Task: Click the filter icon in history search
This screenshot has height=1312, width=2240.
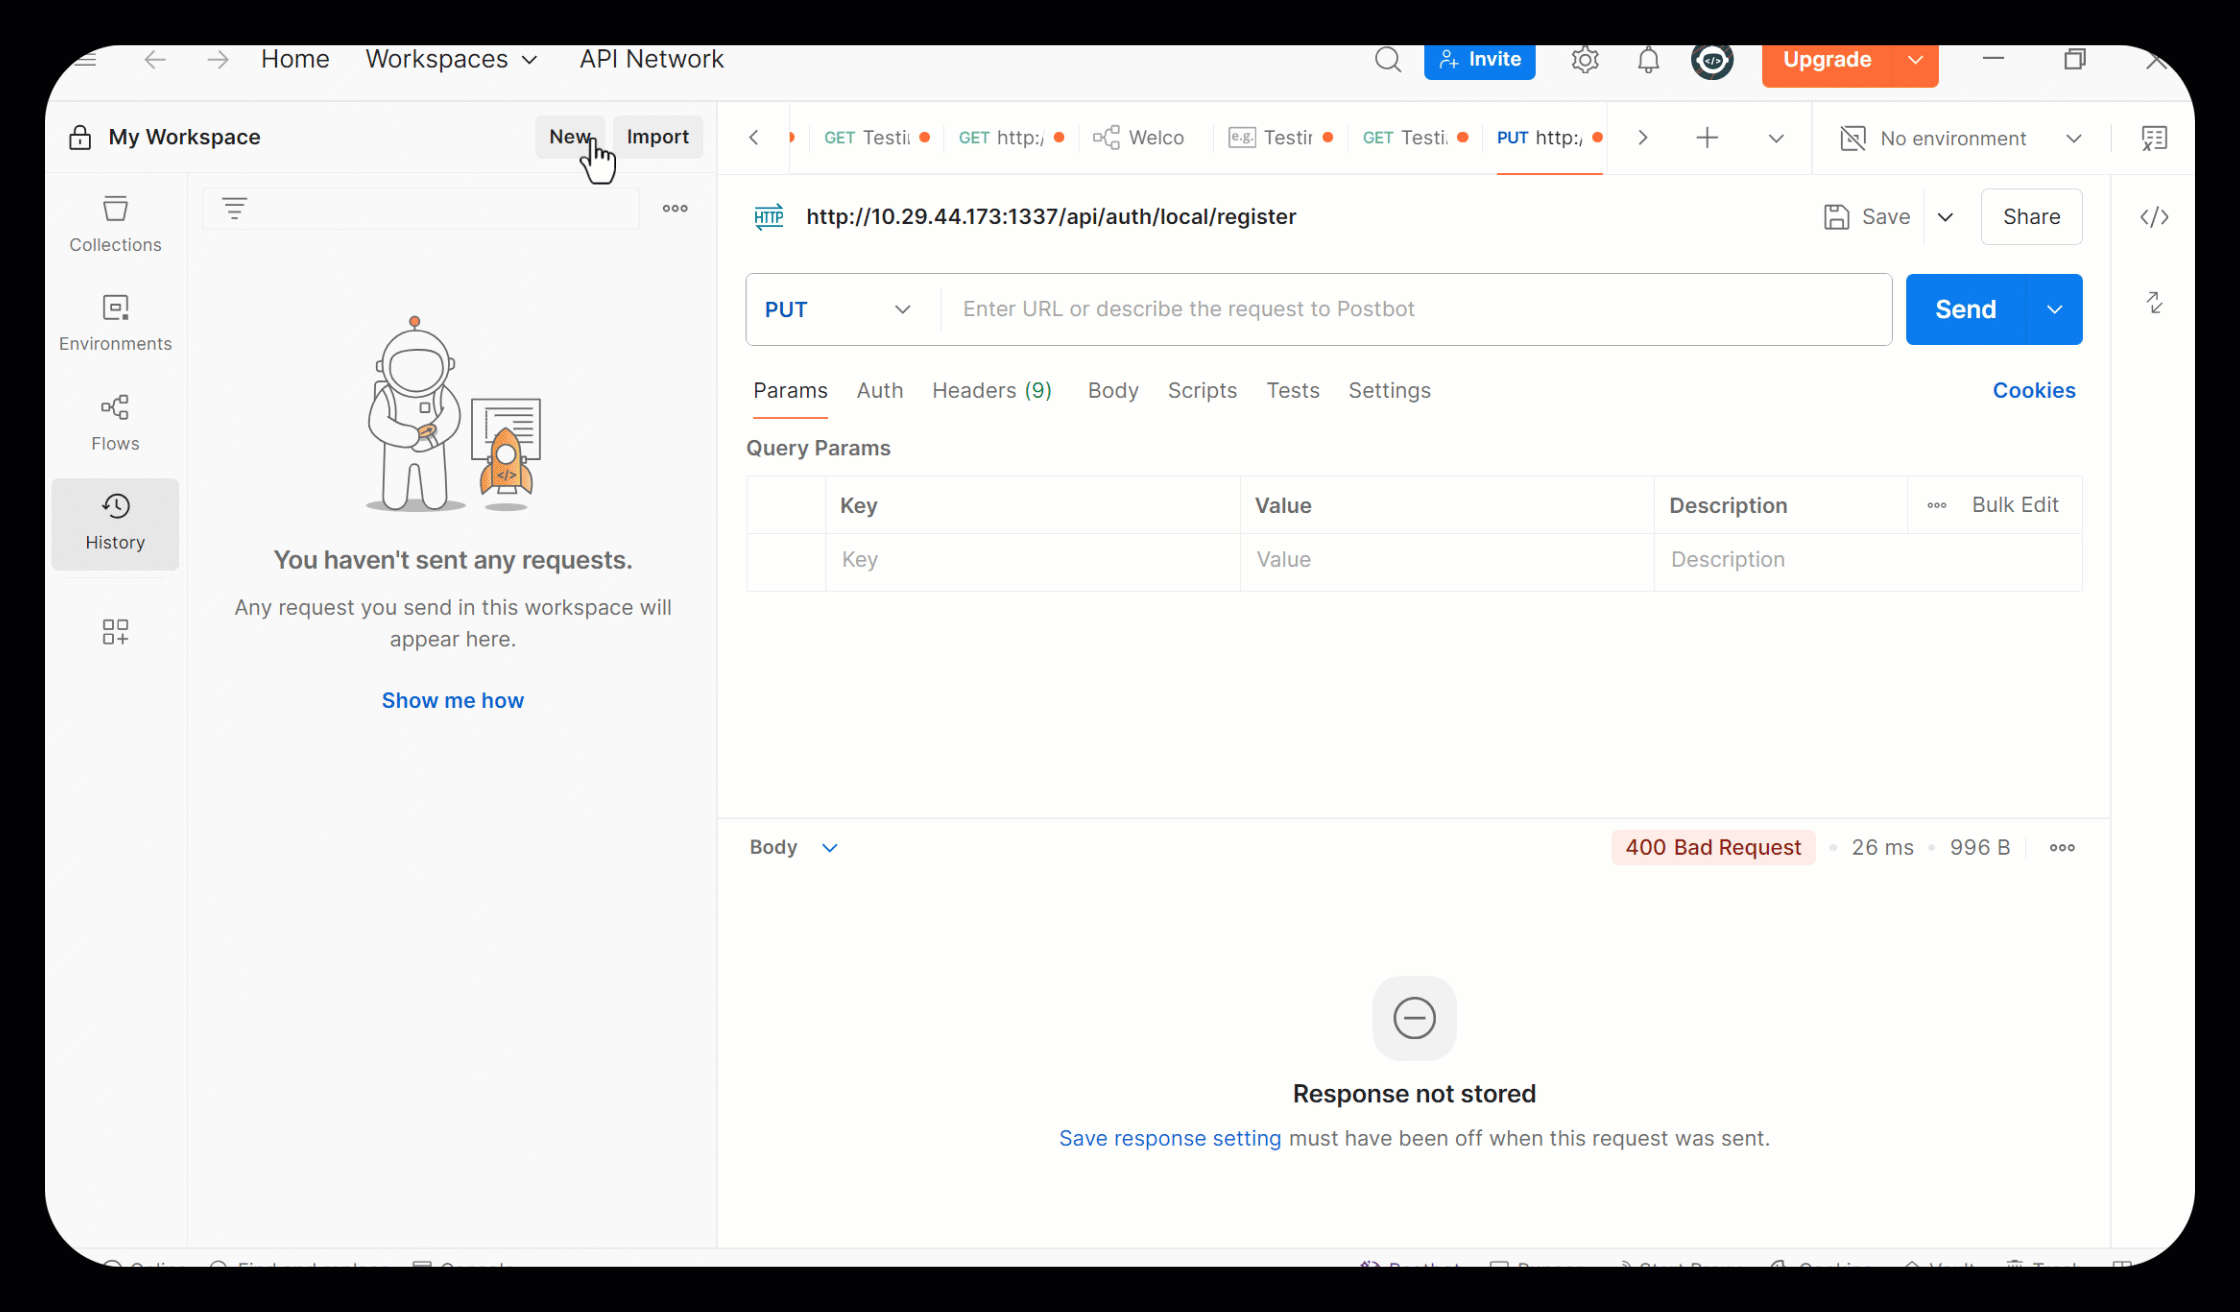Action: [x=234, y=208]
